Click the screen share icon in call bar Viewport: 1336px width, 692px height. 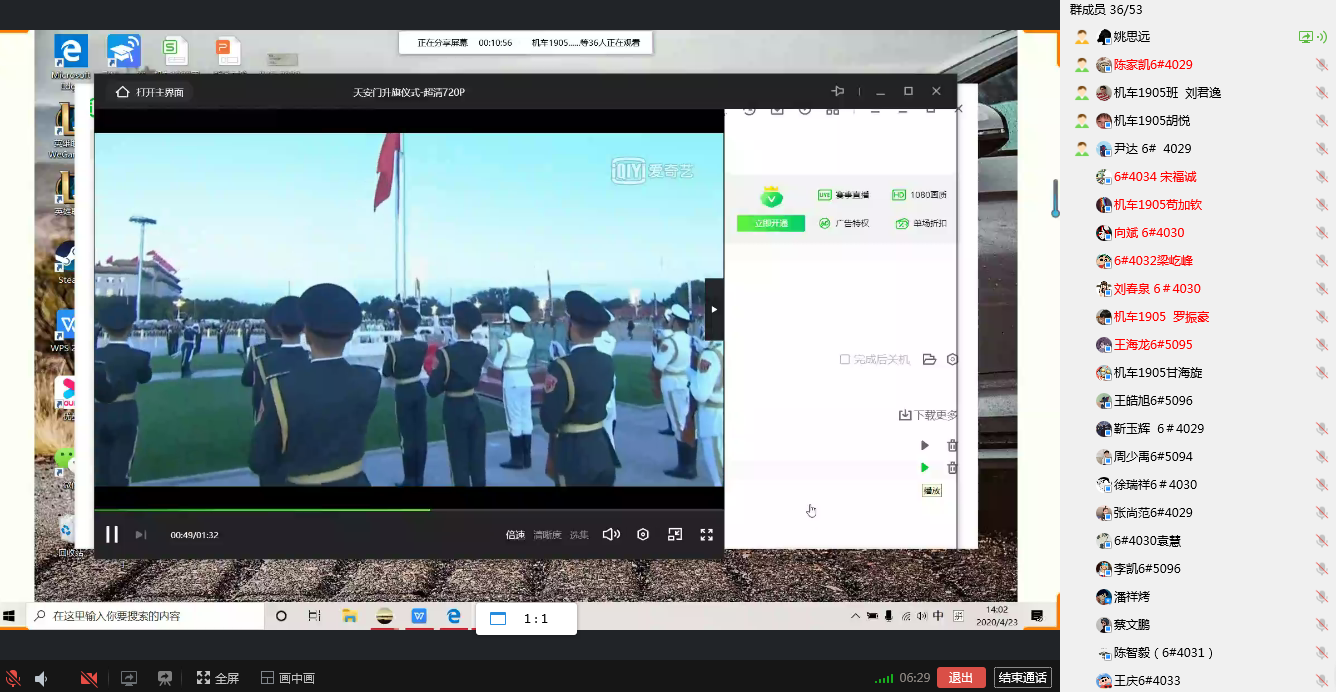(129, 678)
